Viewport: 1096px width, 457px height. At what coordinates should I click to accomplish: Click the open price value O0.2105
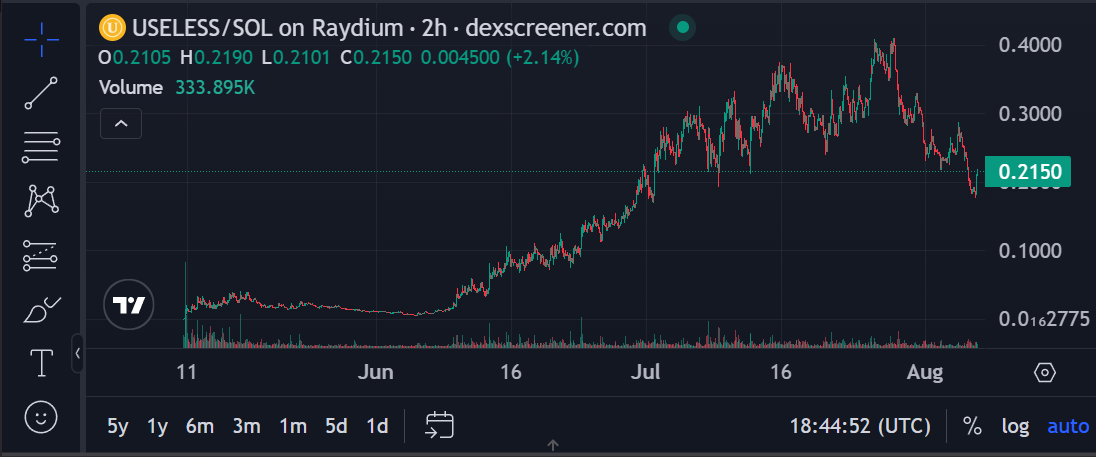pos(135,58)
